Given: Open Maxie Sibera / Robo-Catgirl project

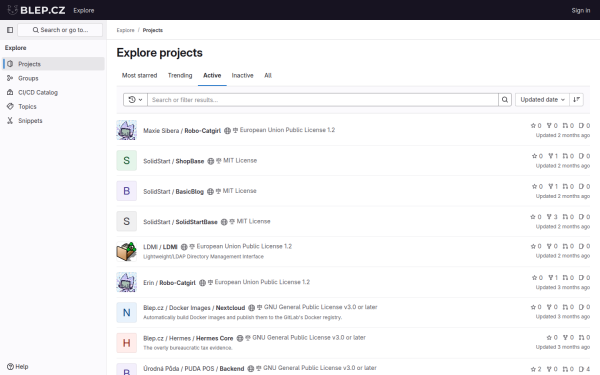Looking at the screenshot, I should click(182, 130).
